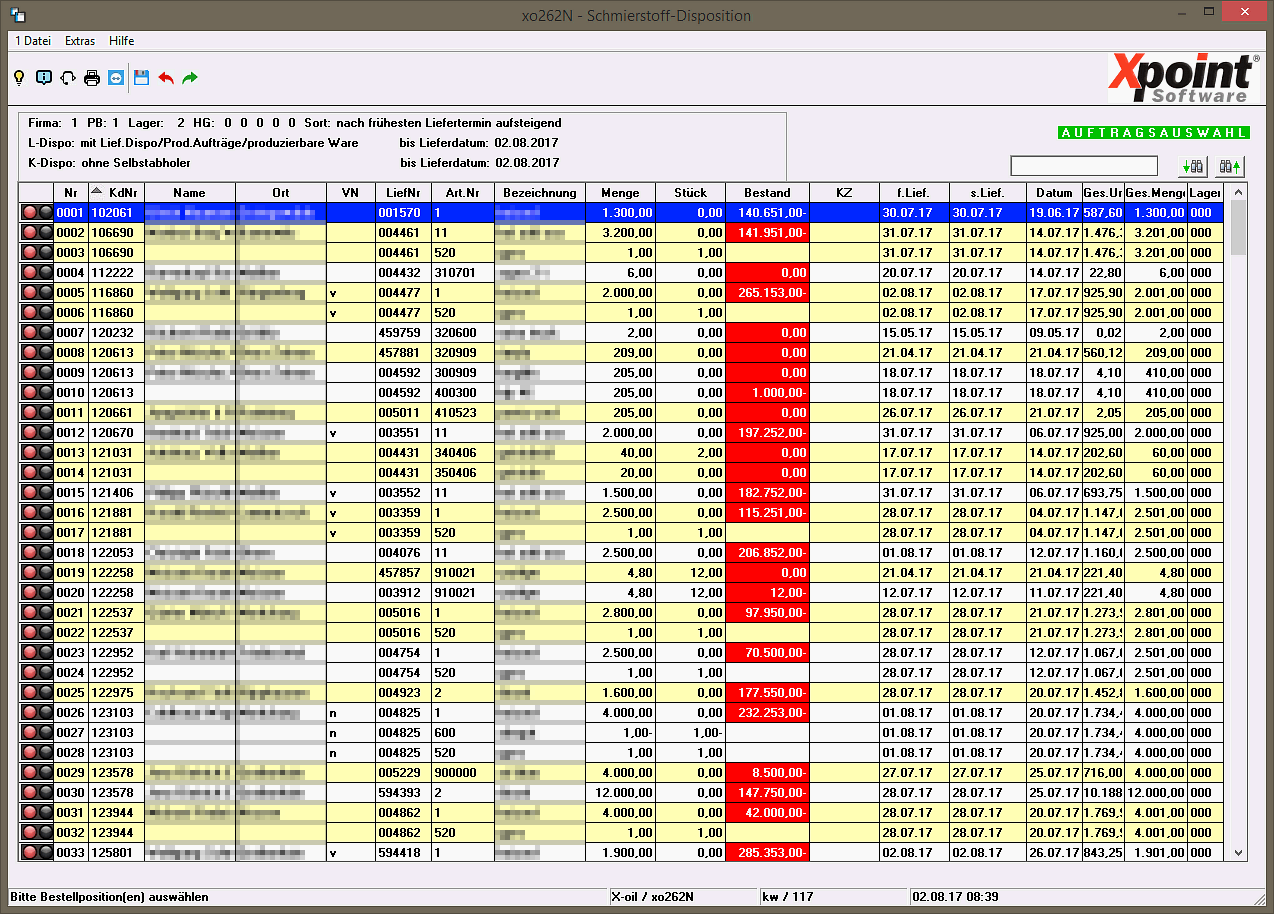Click the KZ column header

[844, 192]
